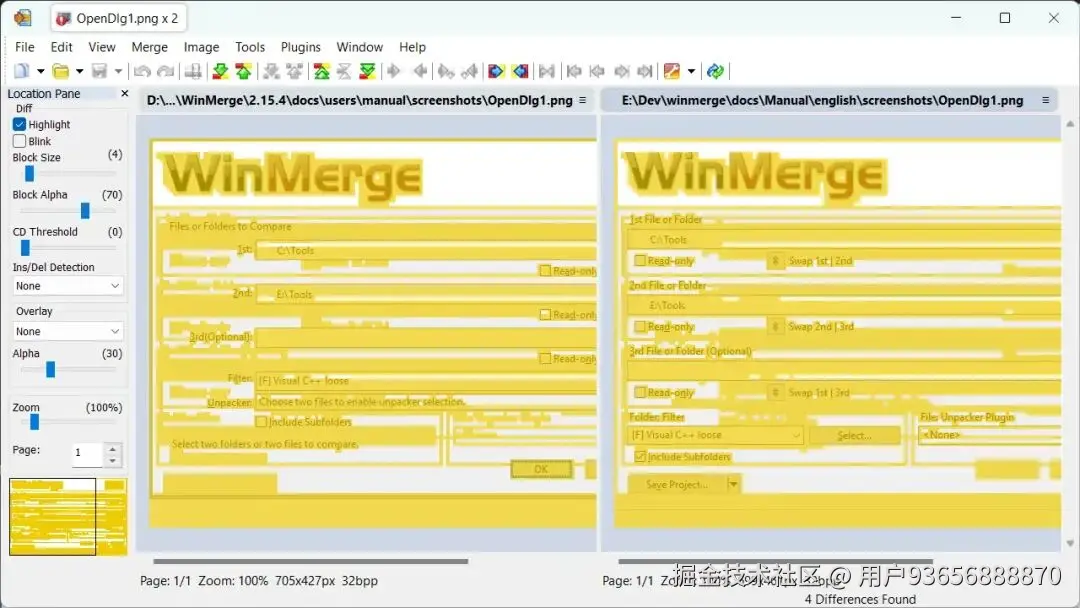
Task: Click the Auto Merge toolbar icon
Action: coord(546,71)
